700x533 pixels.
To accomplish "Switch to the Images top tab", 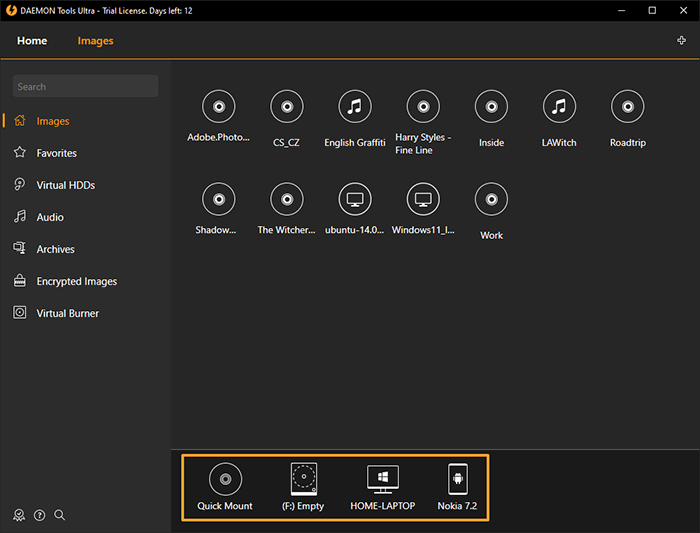I will (x=96, y=41).
